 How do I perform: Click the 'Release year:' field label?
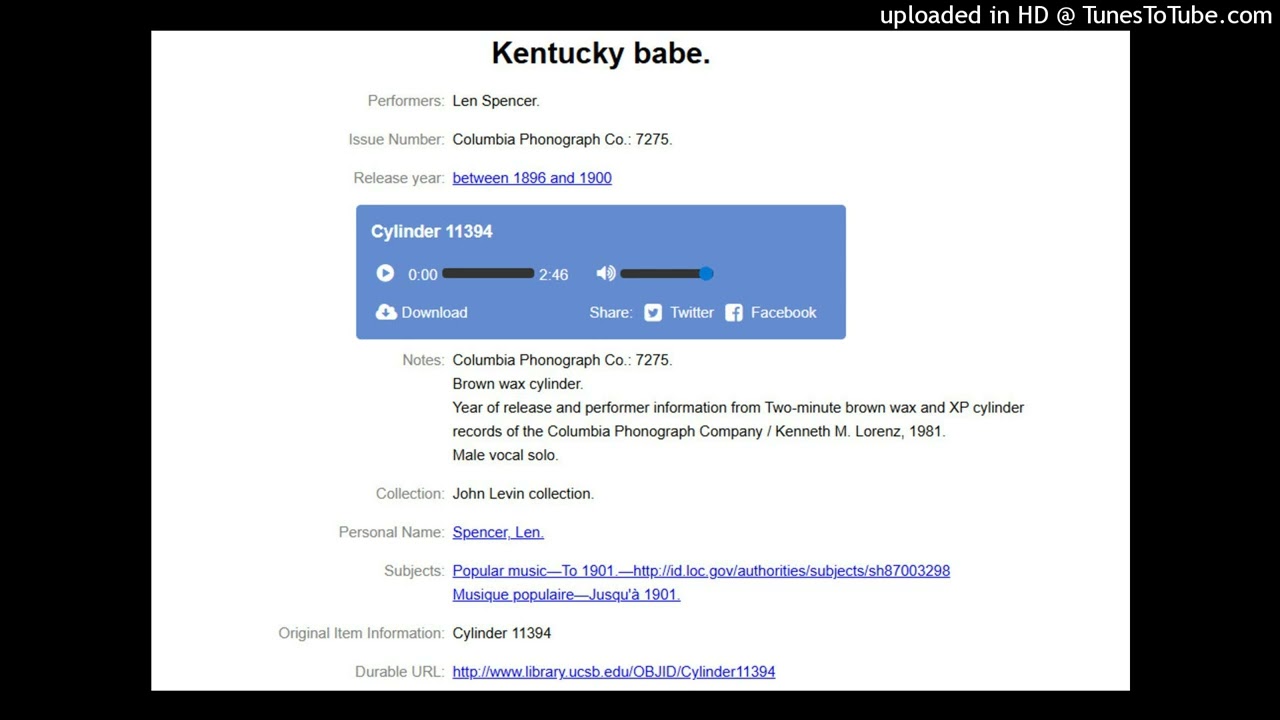(x=399, y=178)
